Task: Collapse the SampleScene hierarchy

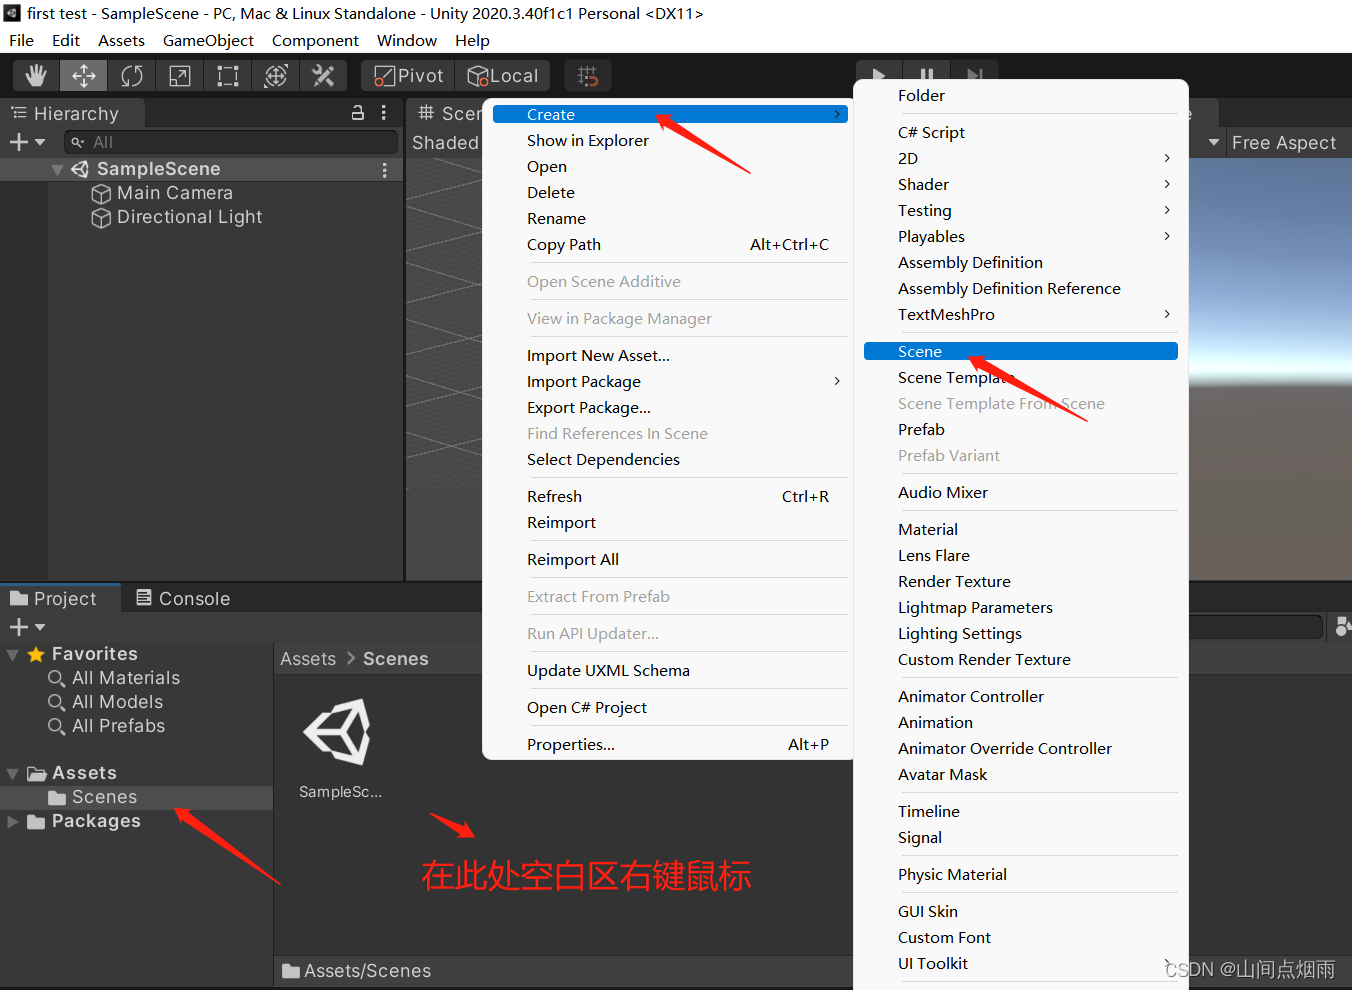Action: 57,170
